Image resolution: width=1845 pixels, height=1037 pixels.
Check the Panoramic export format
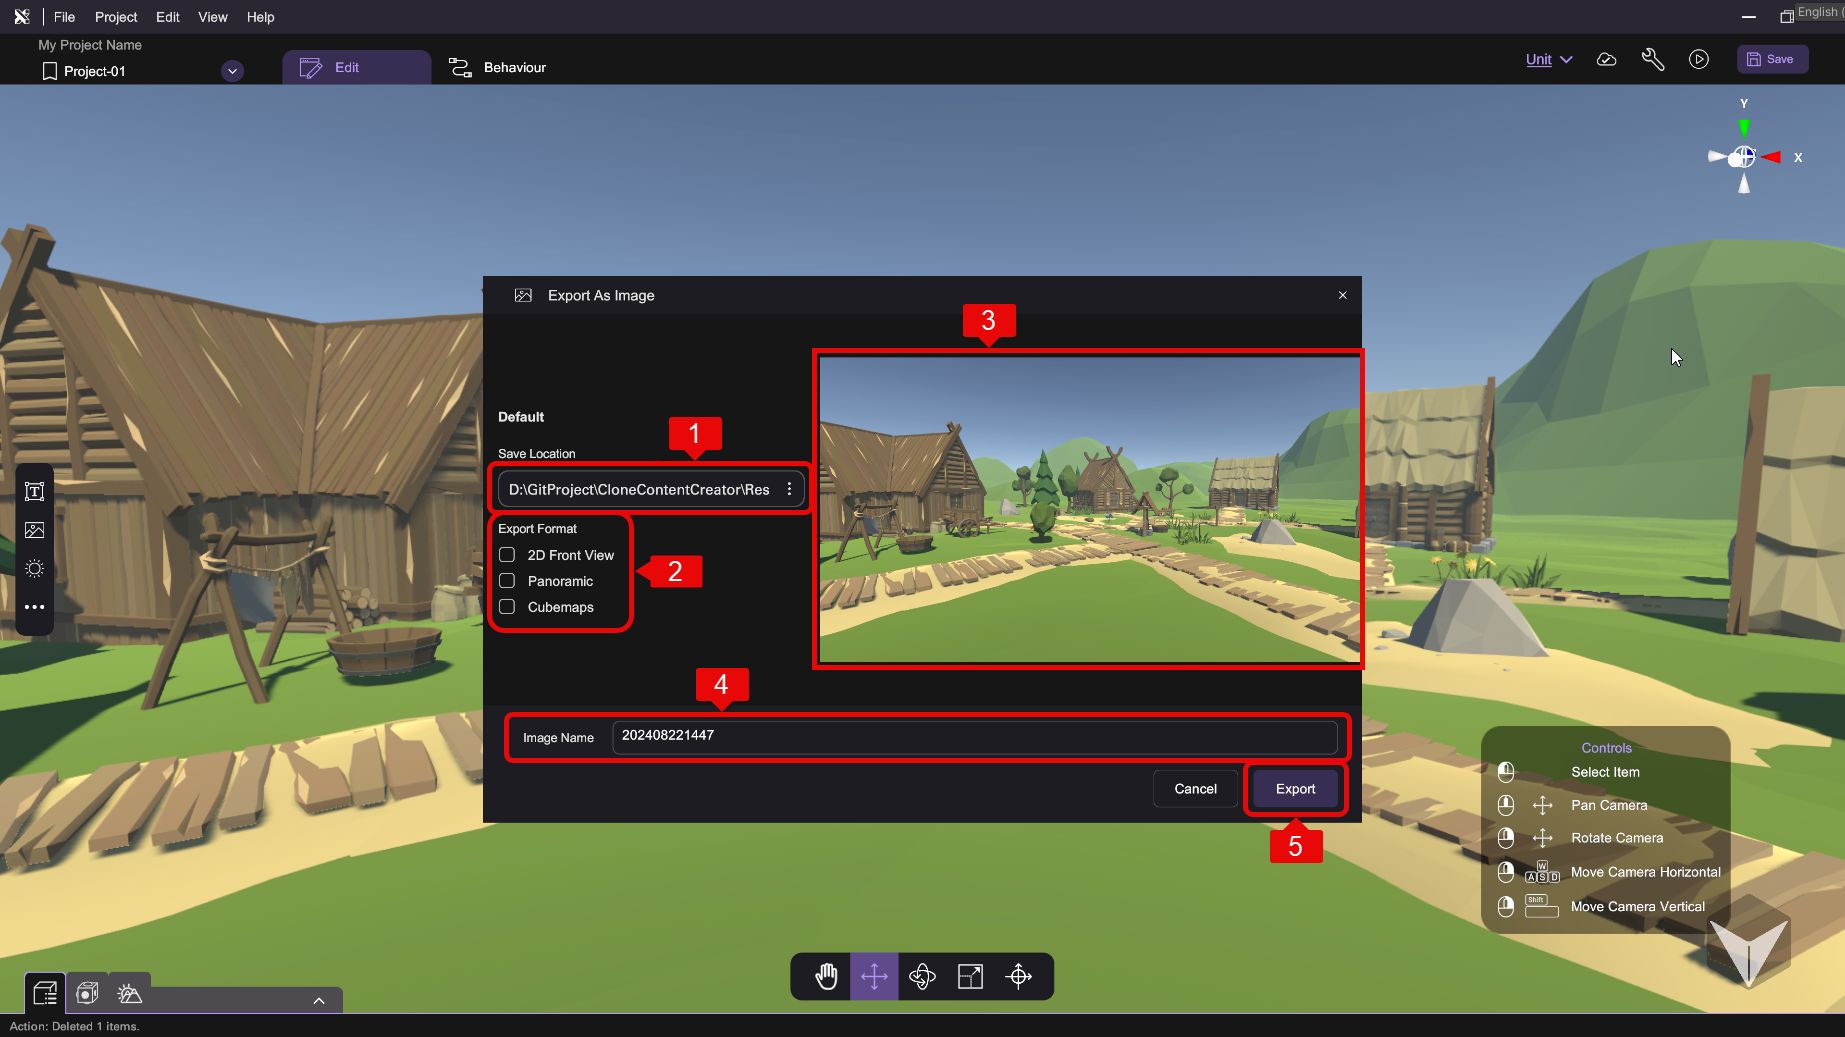tap(507, 581)
